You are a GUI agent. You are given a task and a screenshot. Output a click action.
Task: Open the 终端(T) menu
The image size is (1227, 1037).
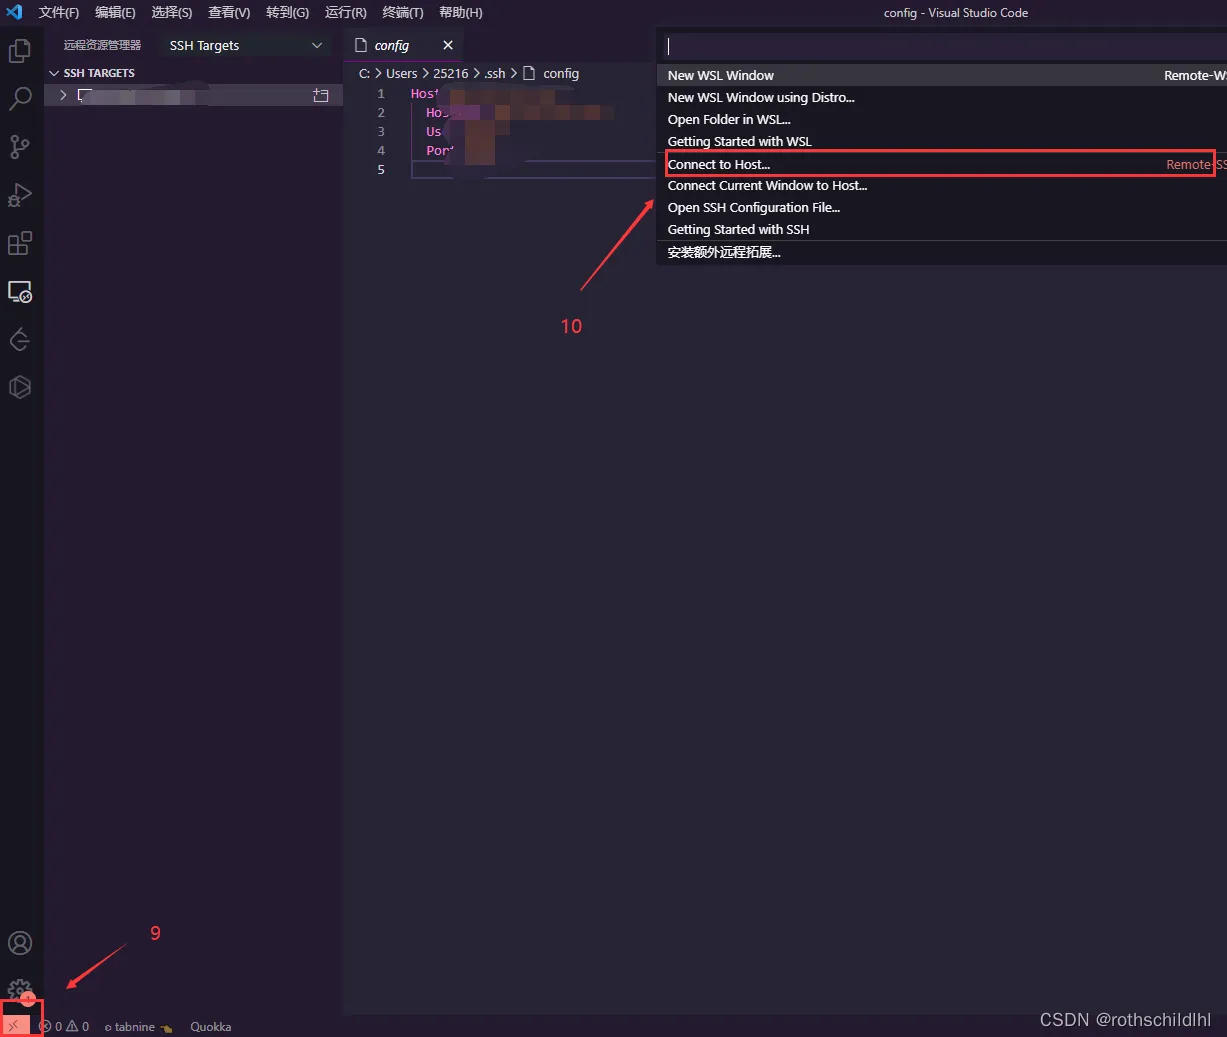point(402,12)
